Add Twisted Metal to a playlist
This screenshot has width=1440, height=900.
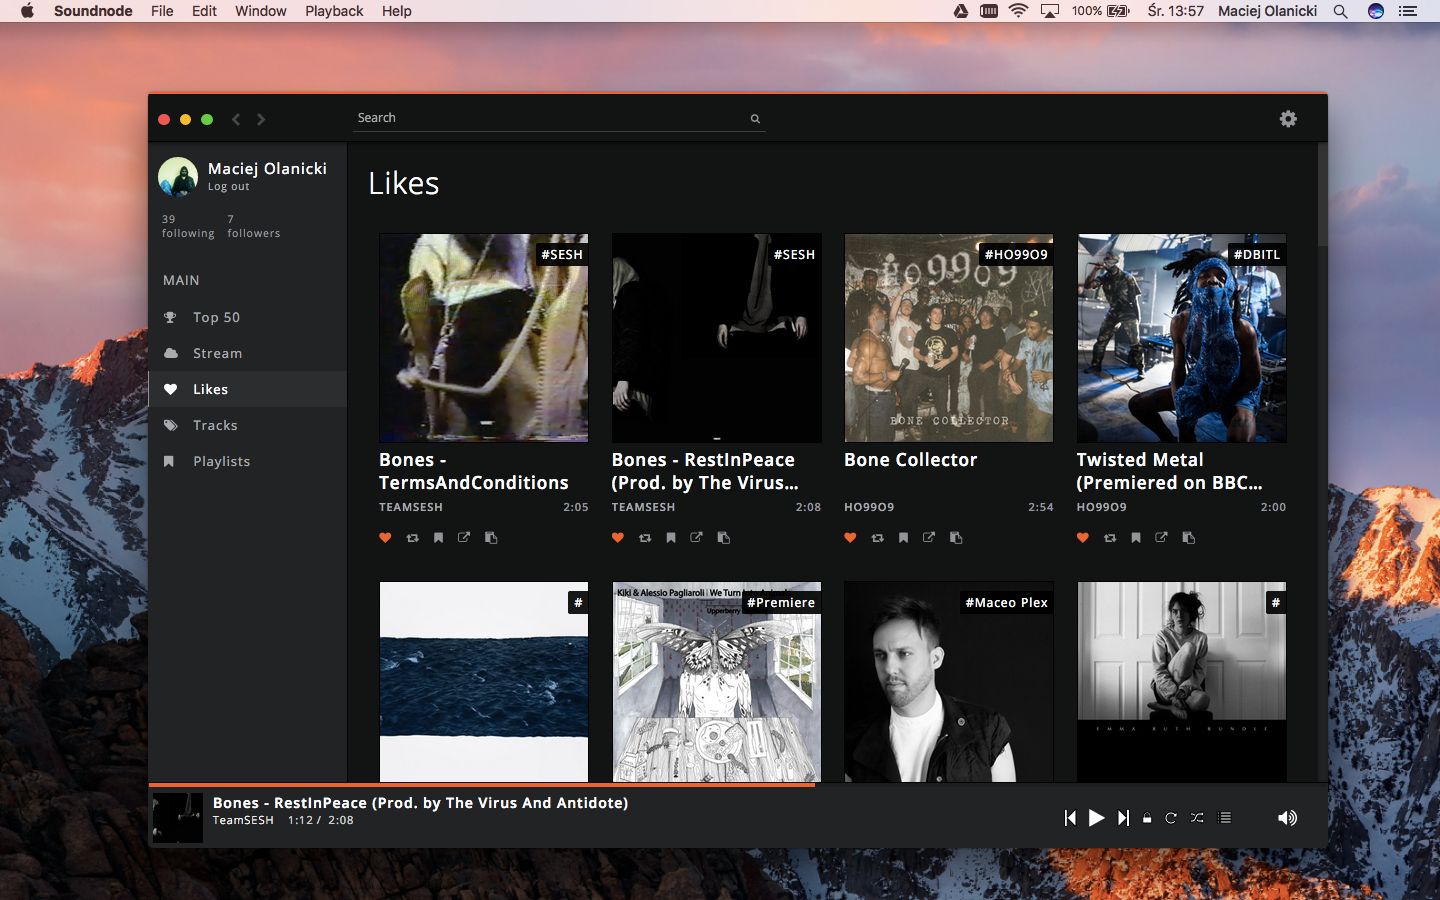(x=1135, y=538)
